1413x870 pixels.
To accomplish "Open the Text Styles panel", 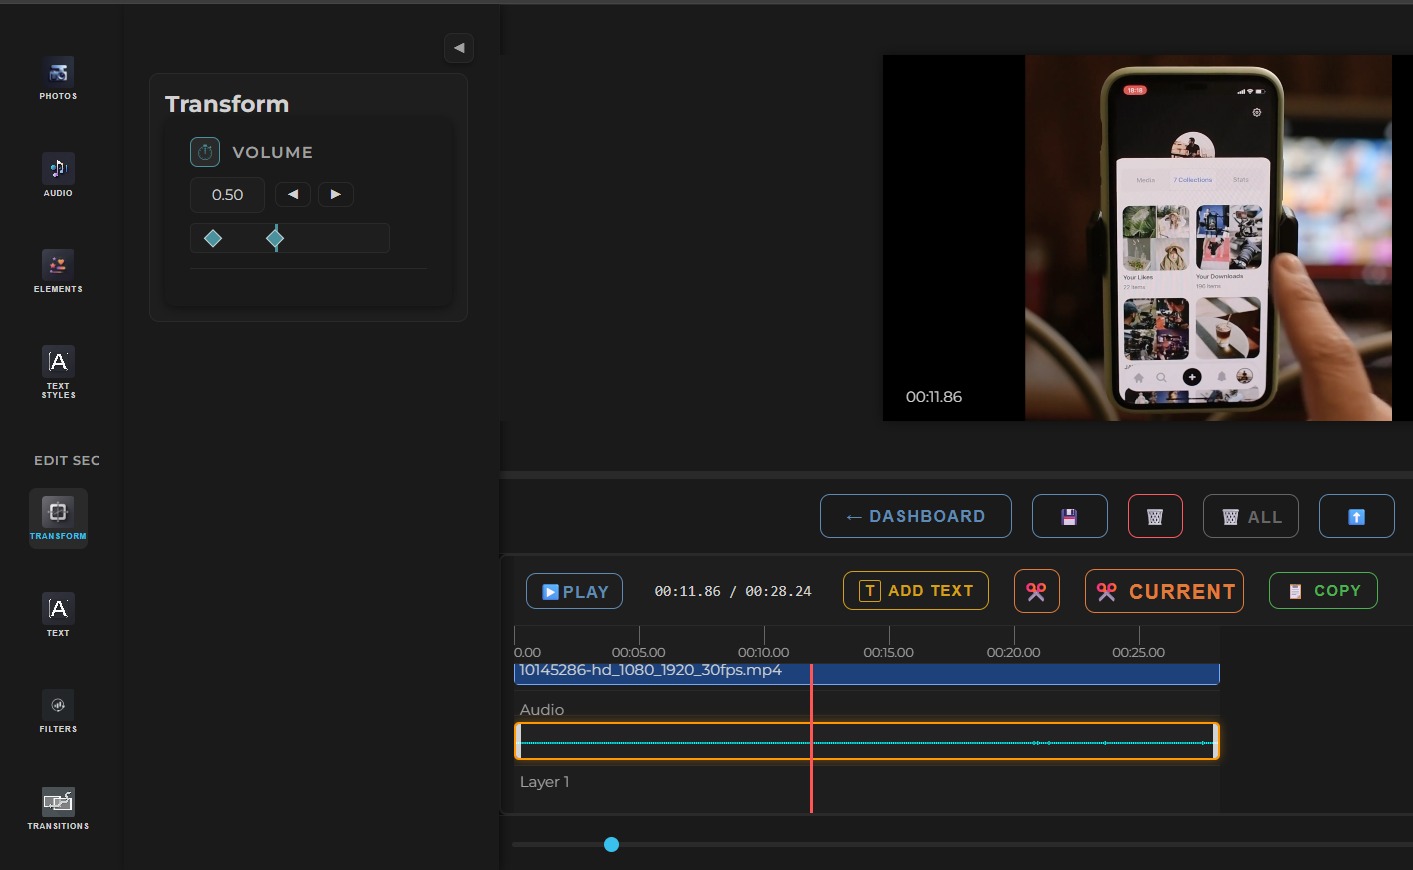I will [x=58, y=373].
